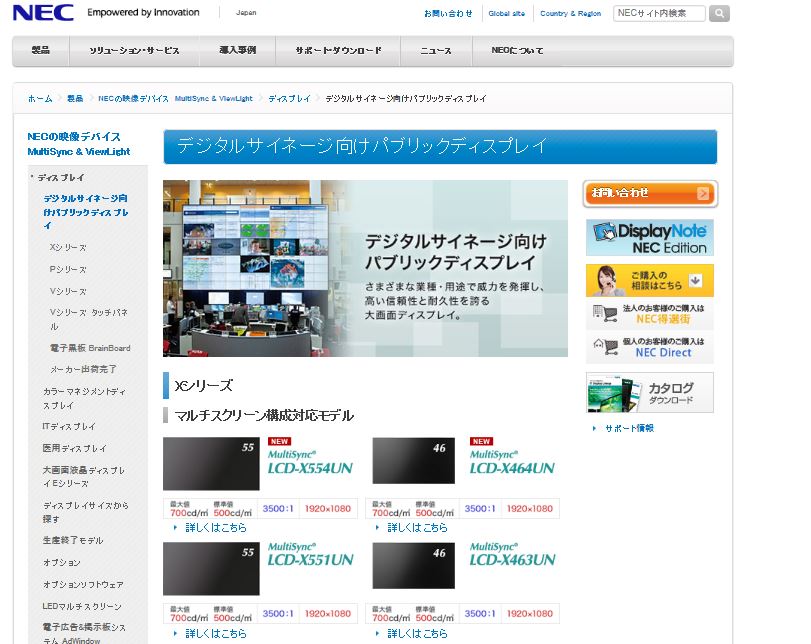Click the catalog brochure image
The image size is (811, 644).
click(614, 394)
